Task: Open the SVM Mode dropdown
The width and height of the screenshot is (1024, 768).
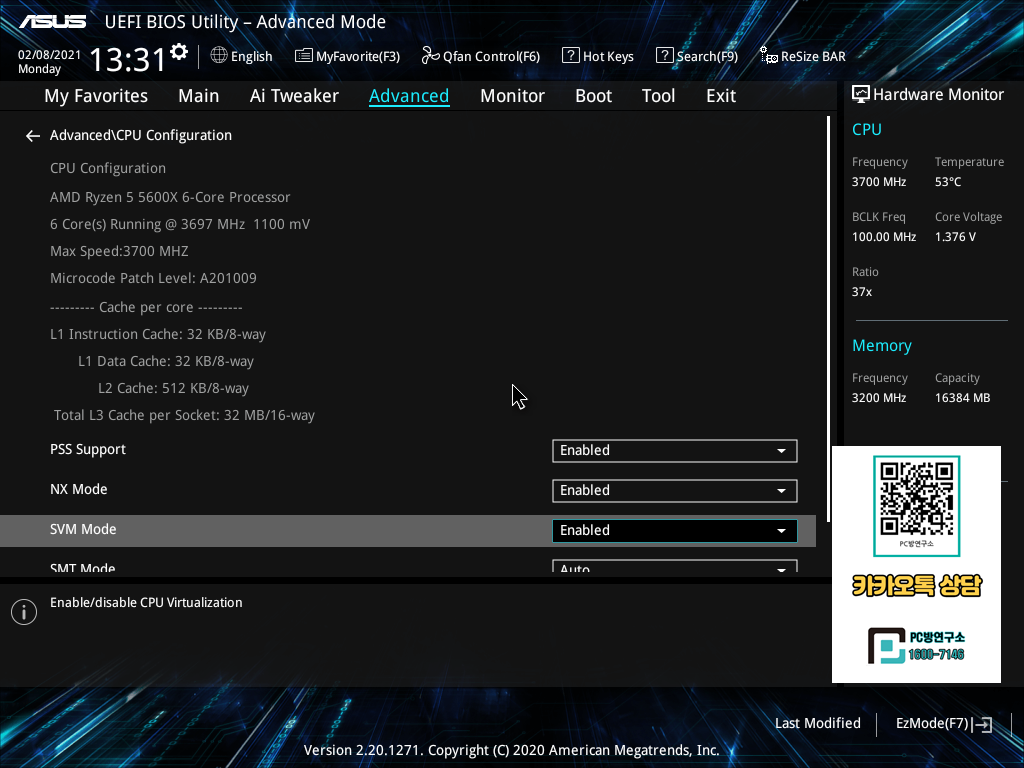Action: [x=675, y=530]
